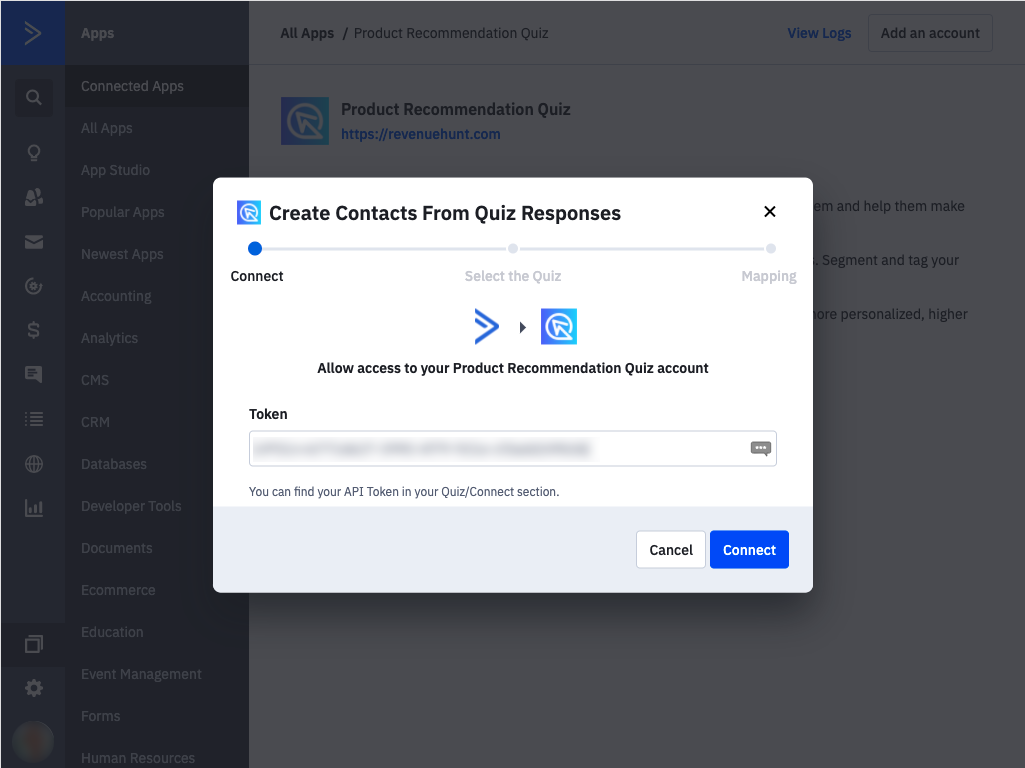Open the Conversations chat icon in the sidebar
This screenshot has height=768, width=1025.
pos(33,374)
